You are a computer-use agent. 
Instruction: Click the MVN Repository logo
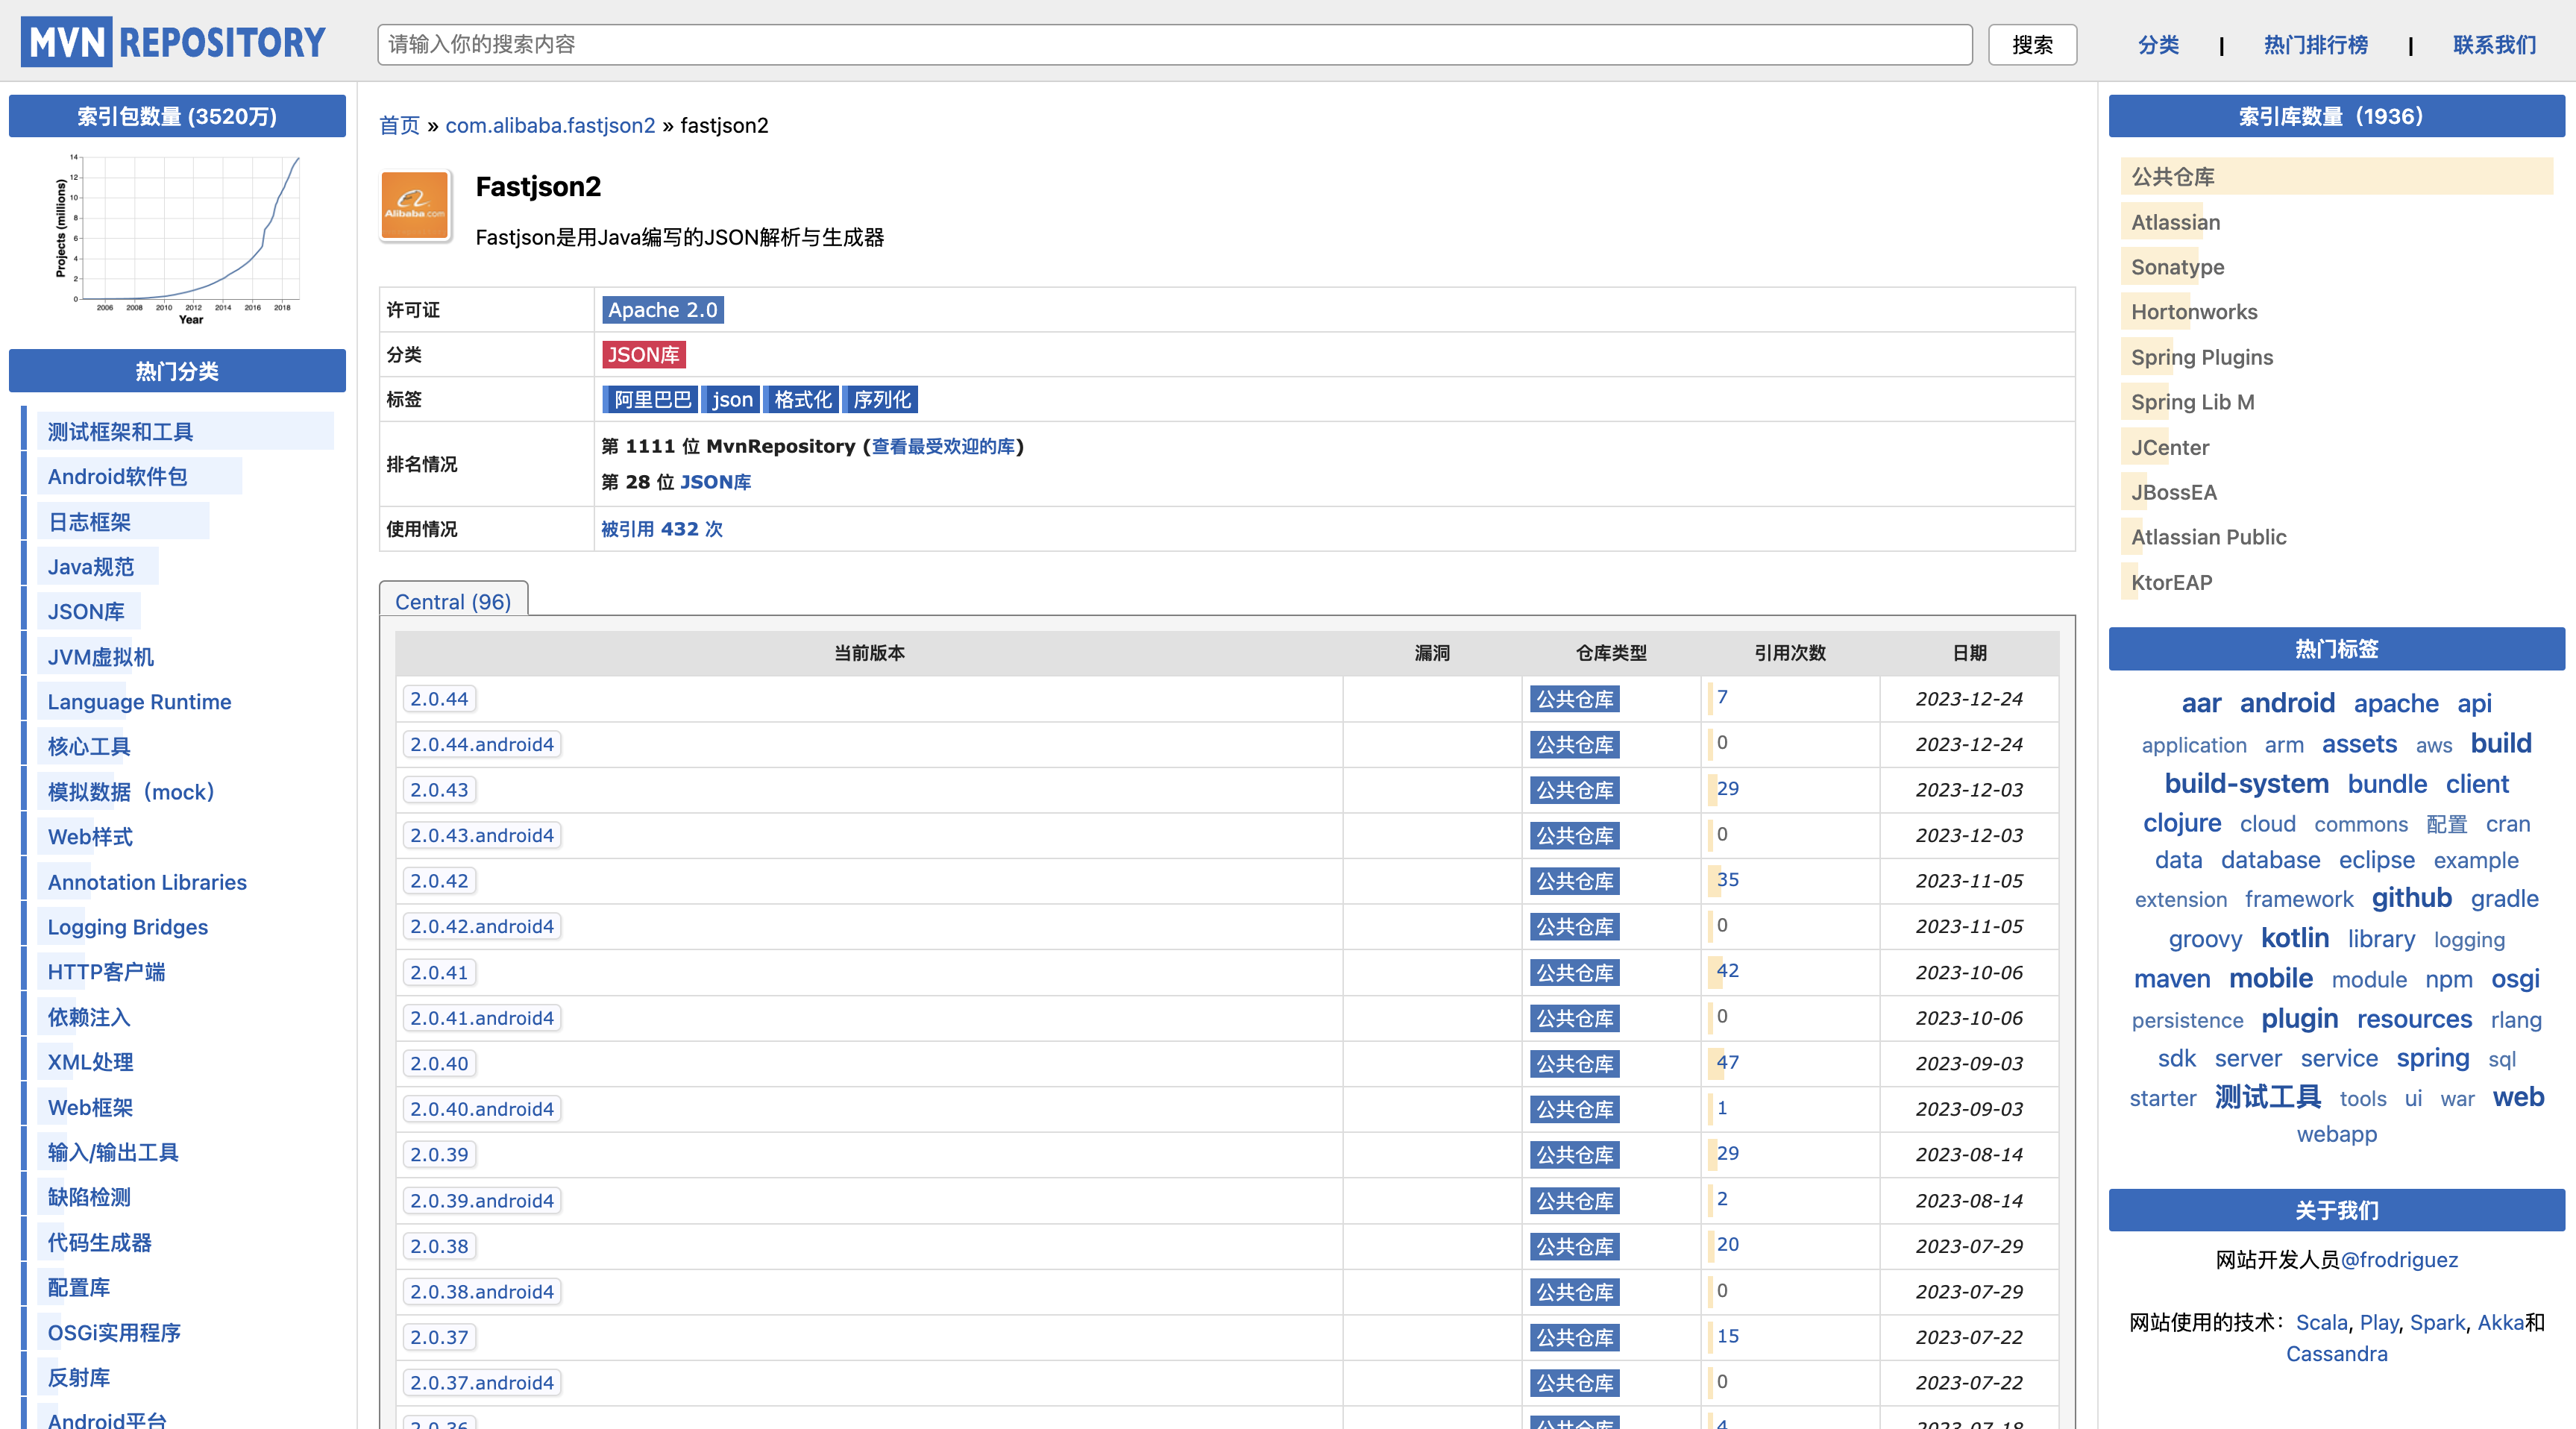point(174,43)
